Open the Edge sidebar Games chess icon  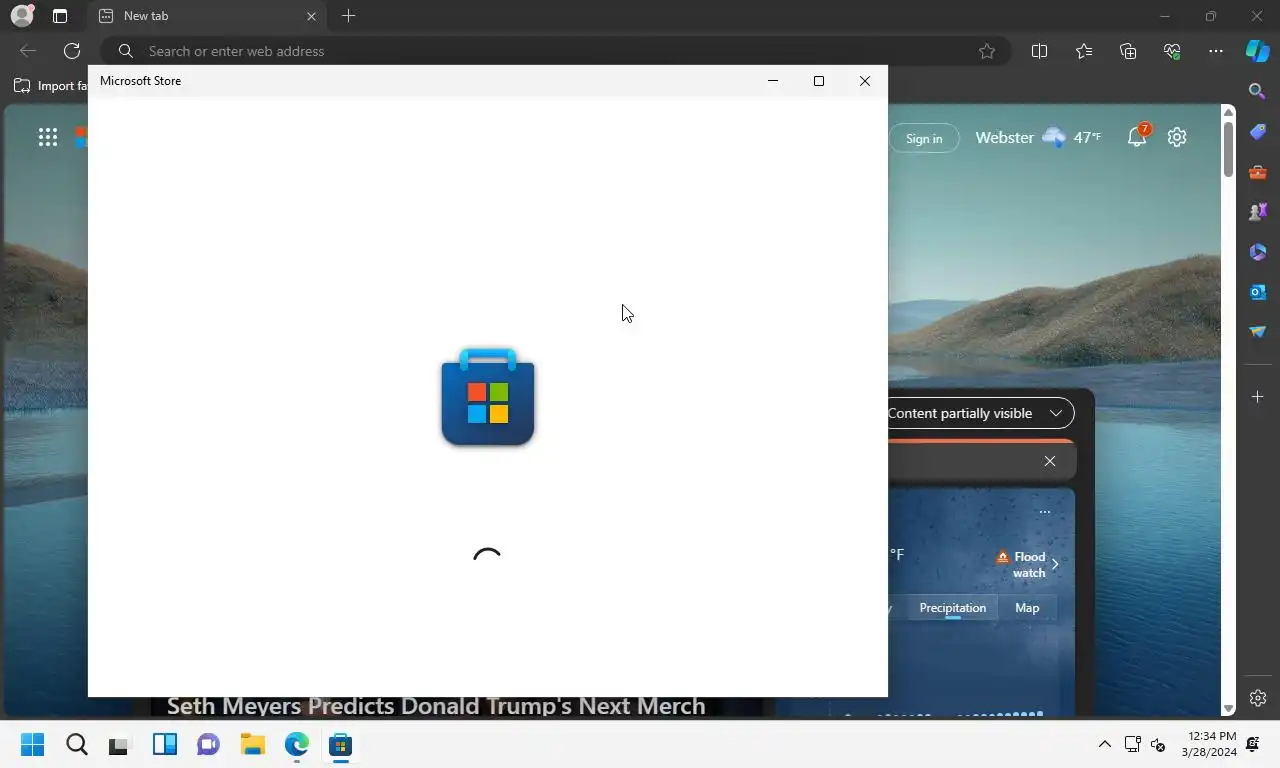(x=1258, y=212)
